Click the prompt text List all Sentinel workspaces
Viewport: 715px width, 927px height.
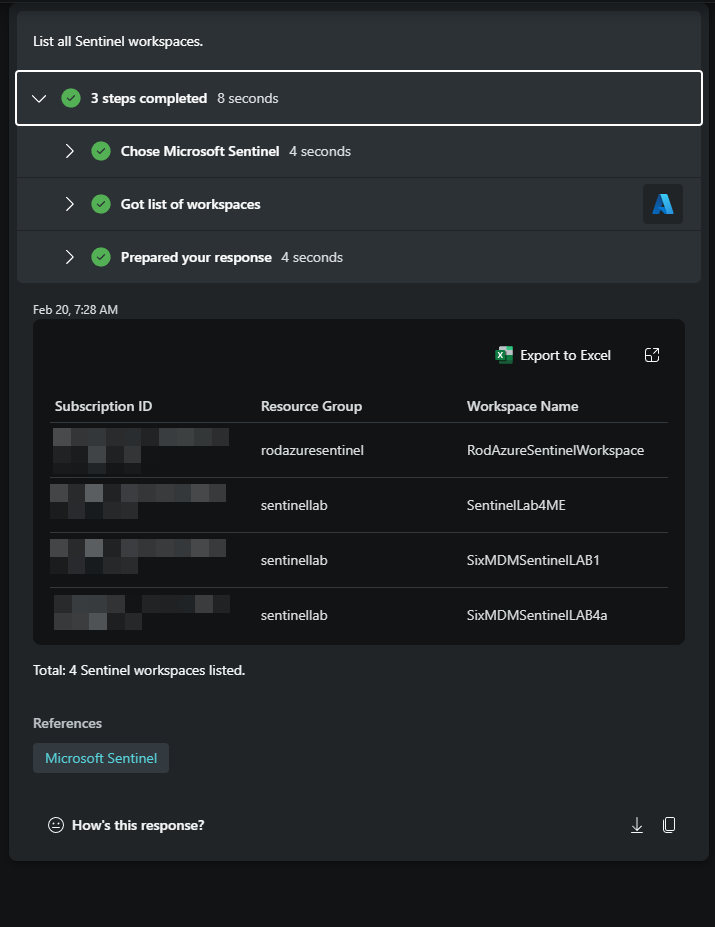click(118, 41)
